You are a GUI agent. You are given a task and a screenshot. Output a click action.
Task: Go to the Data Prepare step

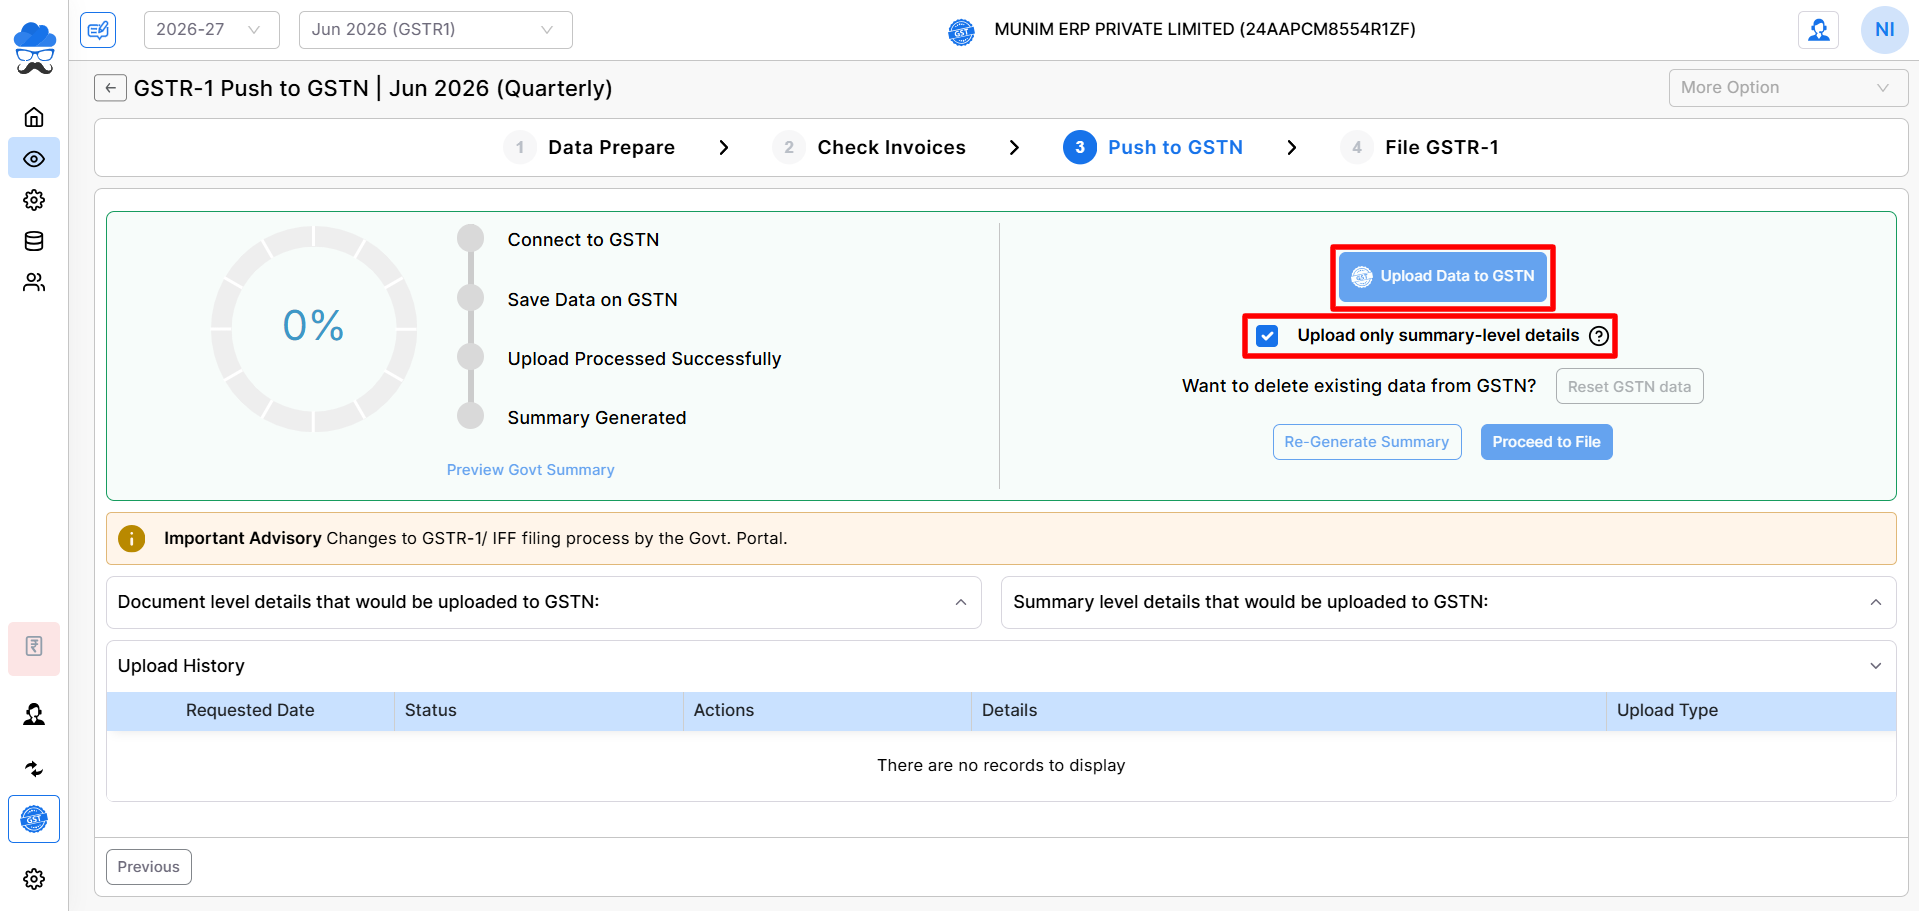click(x=590, y=148)
